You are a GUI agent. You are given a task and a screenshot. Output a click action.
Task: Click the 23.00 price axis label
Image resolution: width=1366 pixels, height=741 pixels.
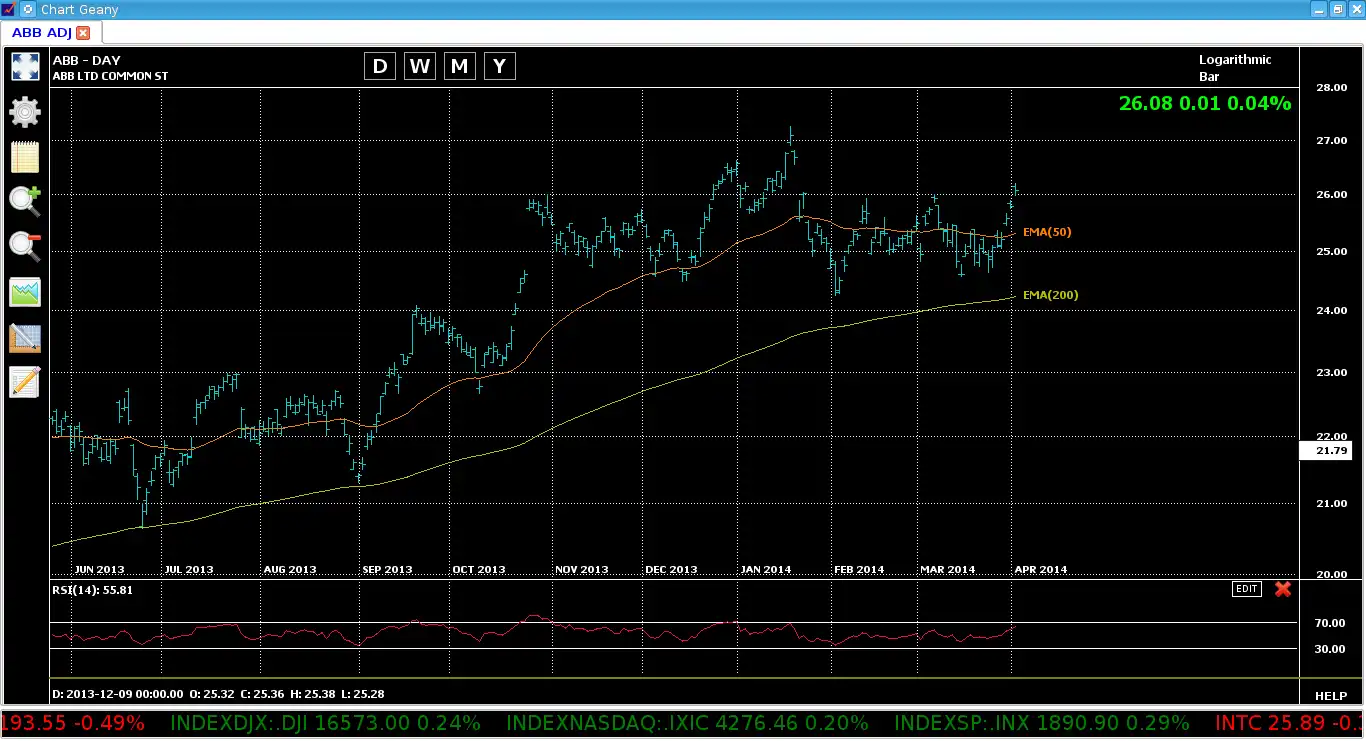pos(1331,373)
